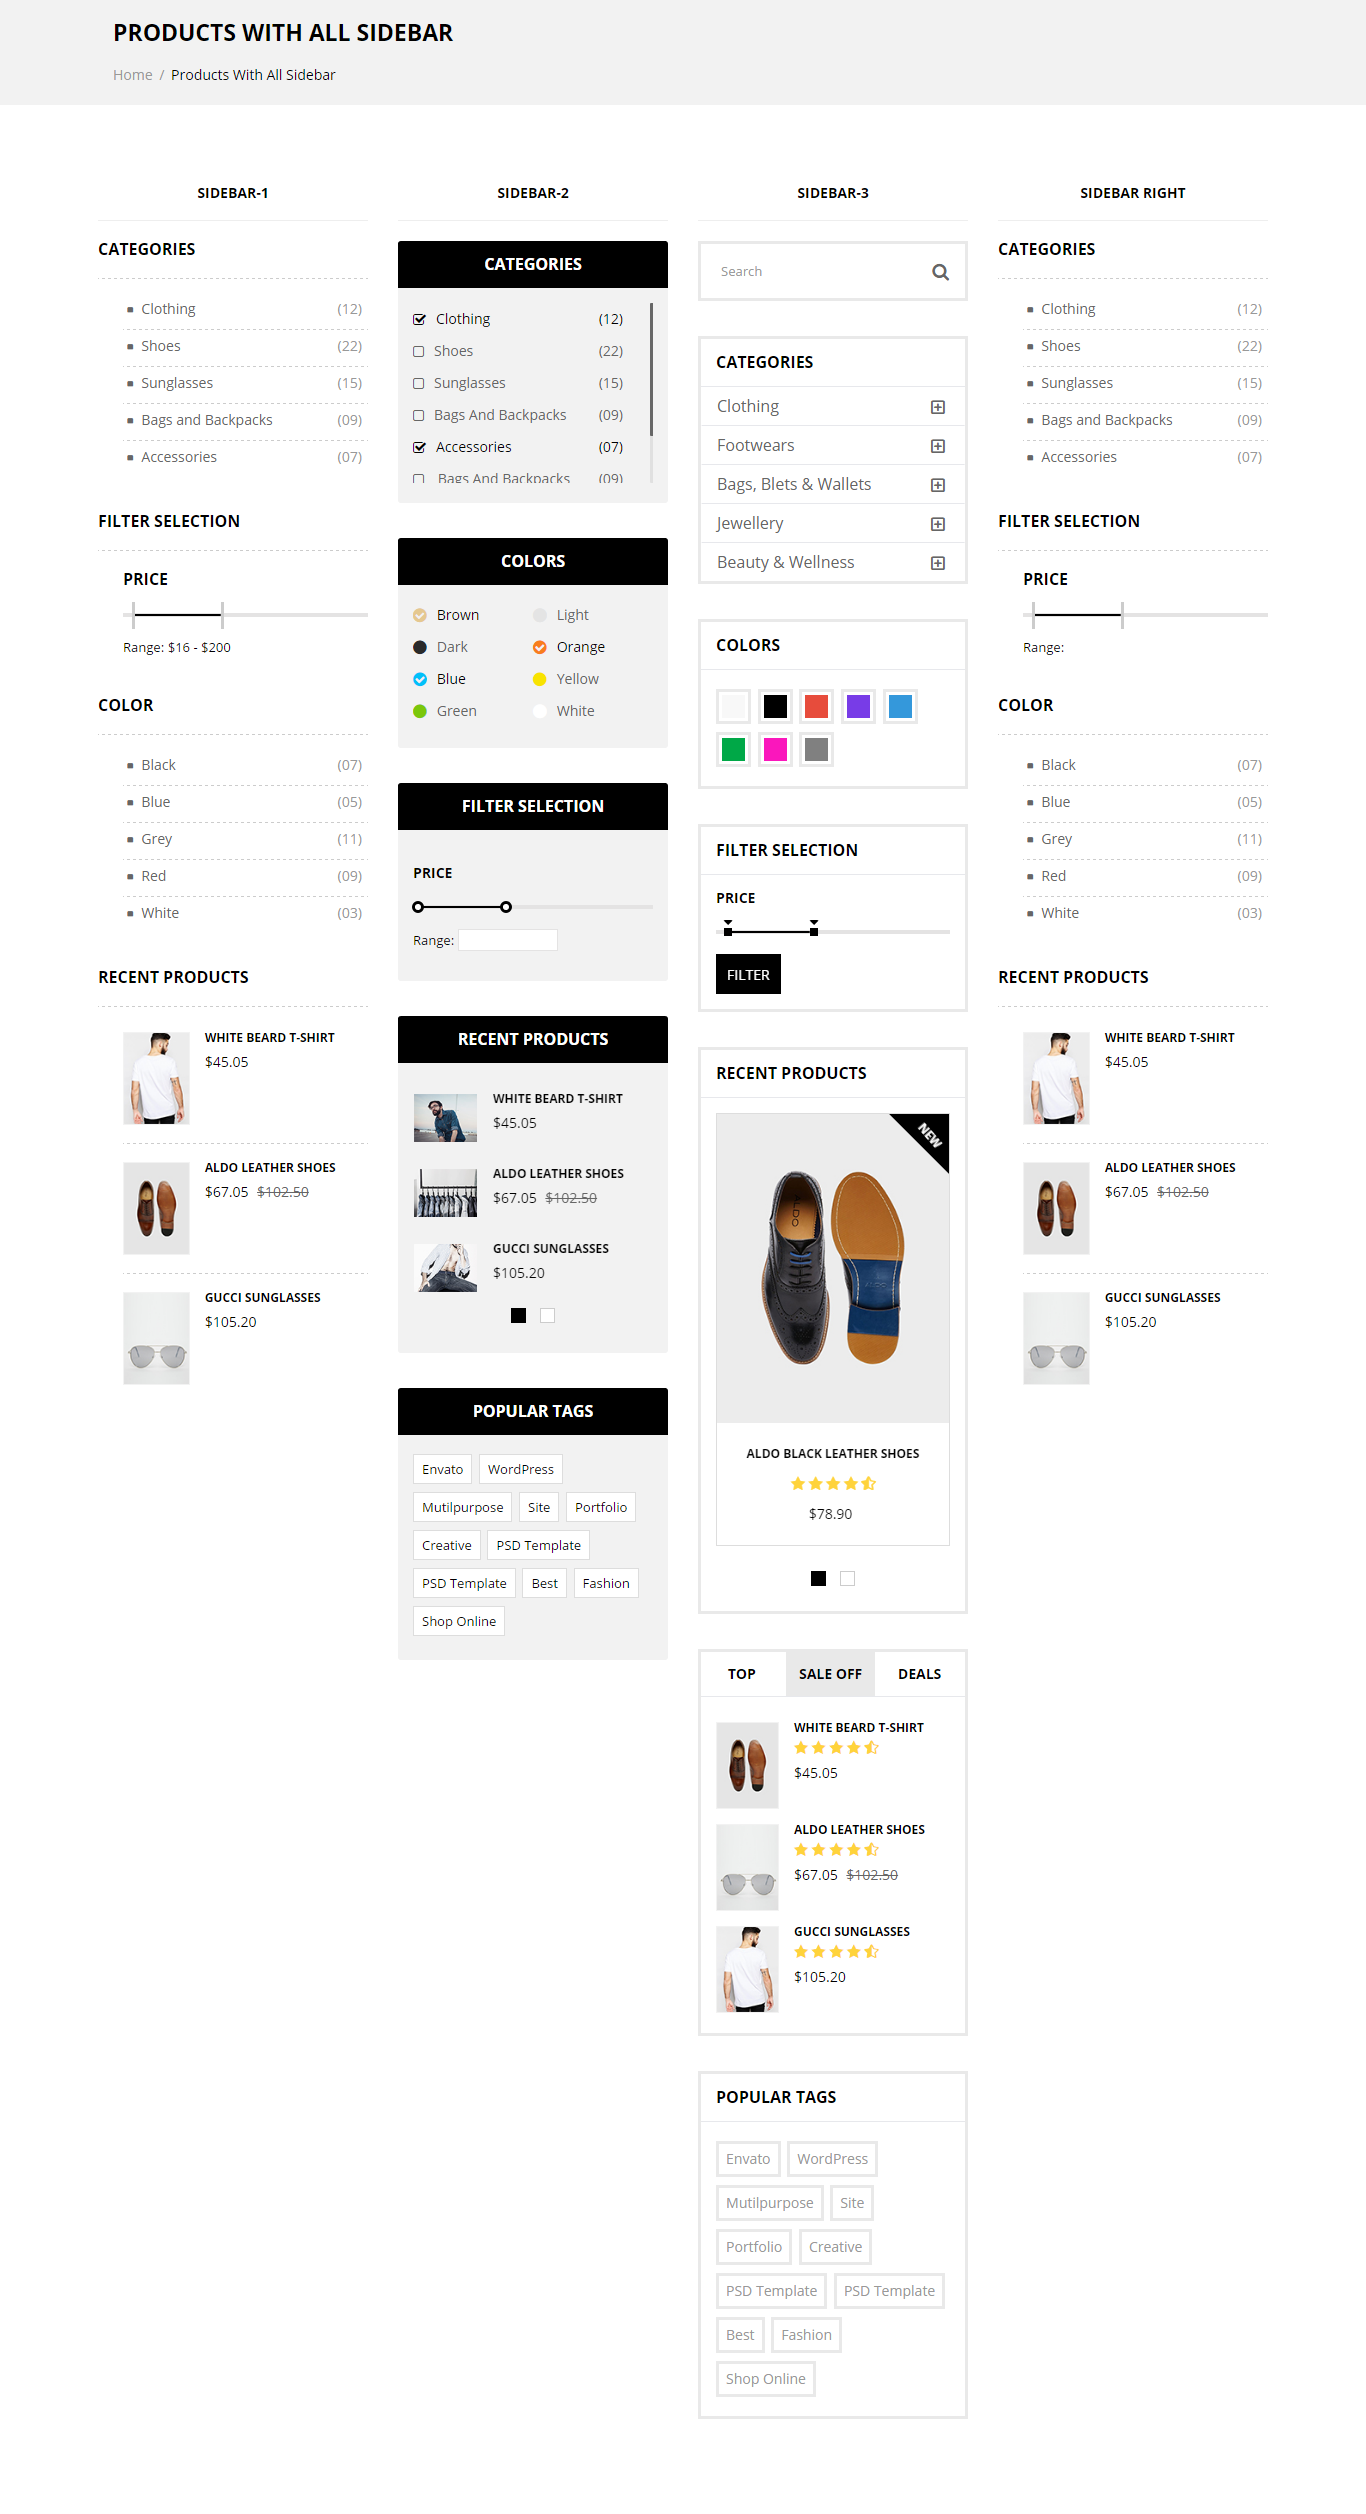The width and height of the screenshot is (1366, 2514).
Task: Expand Beauty & Wellness plus icon
Action: pyautogui.click(x=938, y=563)
